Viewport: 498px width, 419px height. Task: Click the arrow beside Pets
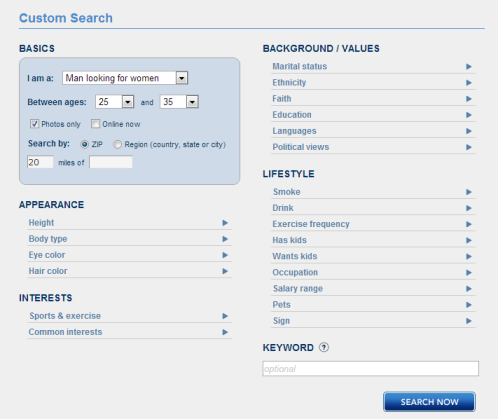pyautogui.click(x=469, y=305)
